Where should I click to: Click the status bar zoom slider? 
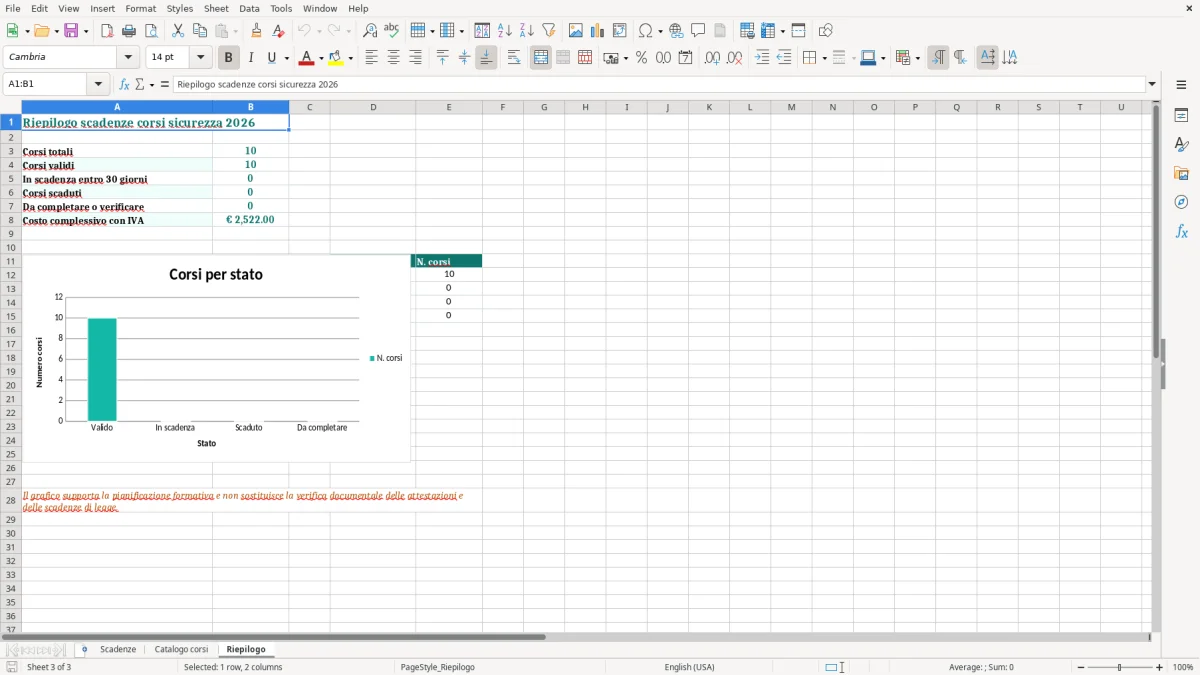pyautogui.click(x=1120, y=667)
